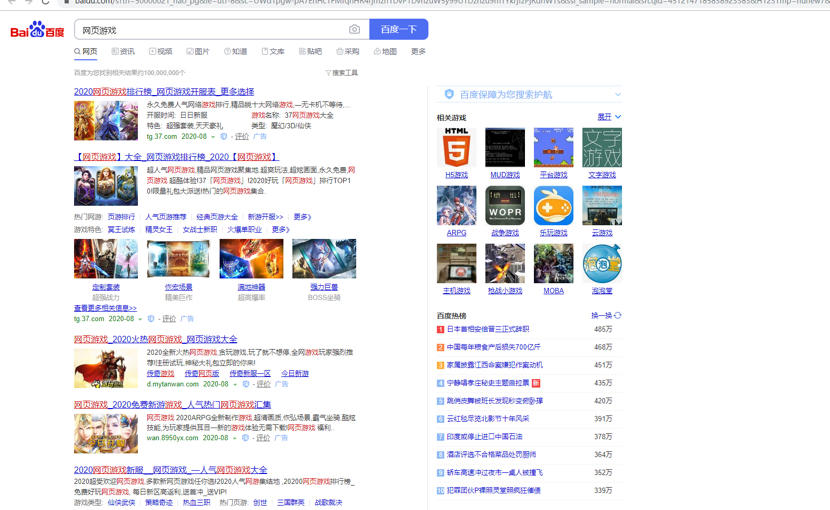Click the 恢宏场景 image thumbnail
The height and width of the screenshot is (510, 830).
pyautogui.click(x=178, y=258)
